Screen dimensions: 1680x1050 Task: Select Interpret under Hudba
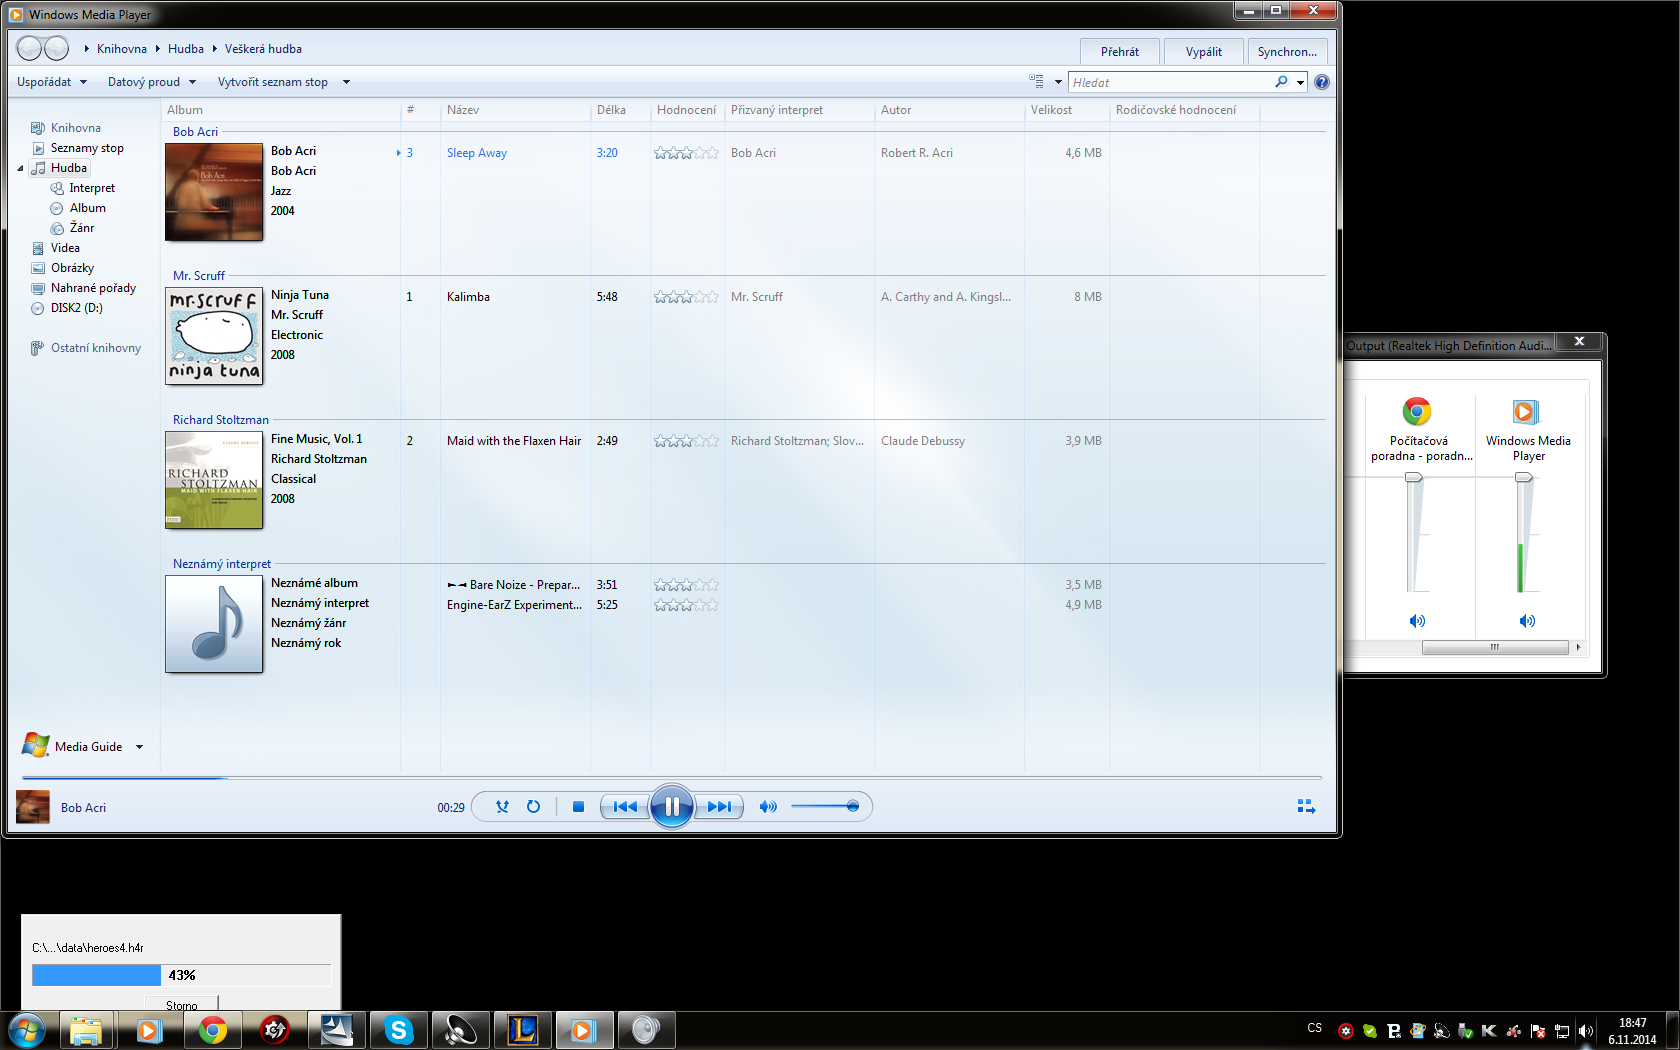[92, 188]
